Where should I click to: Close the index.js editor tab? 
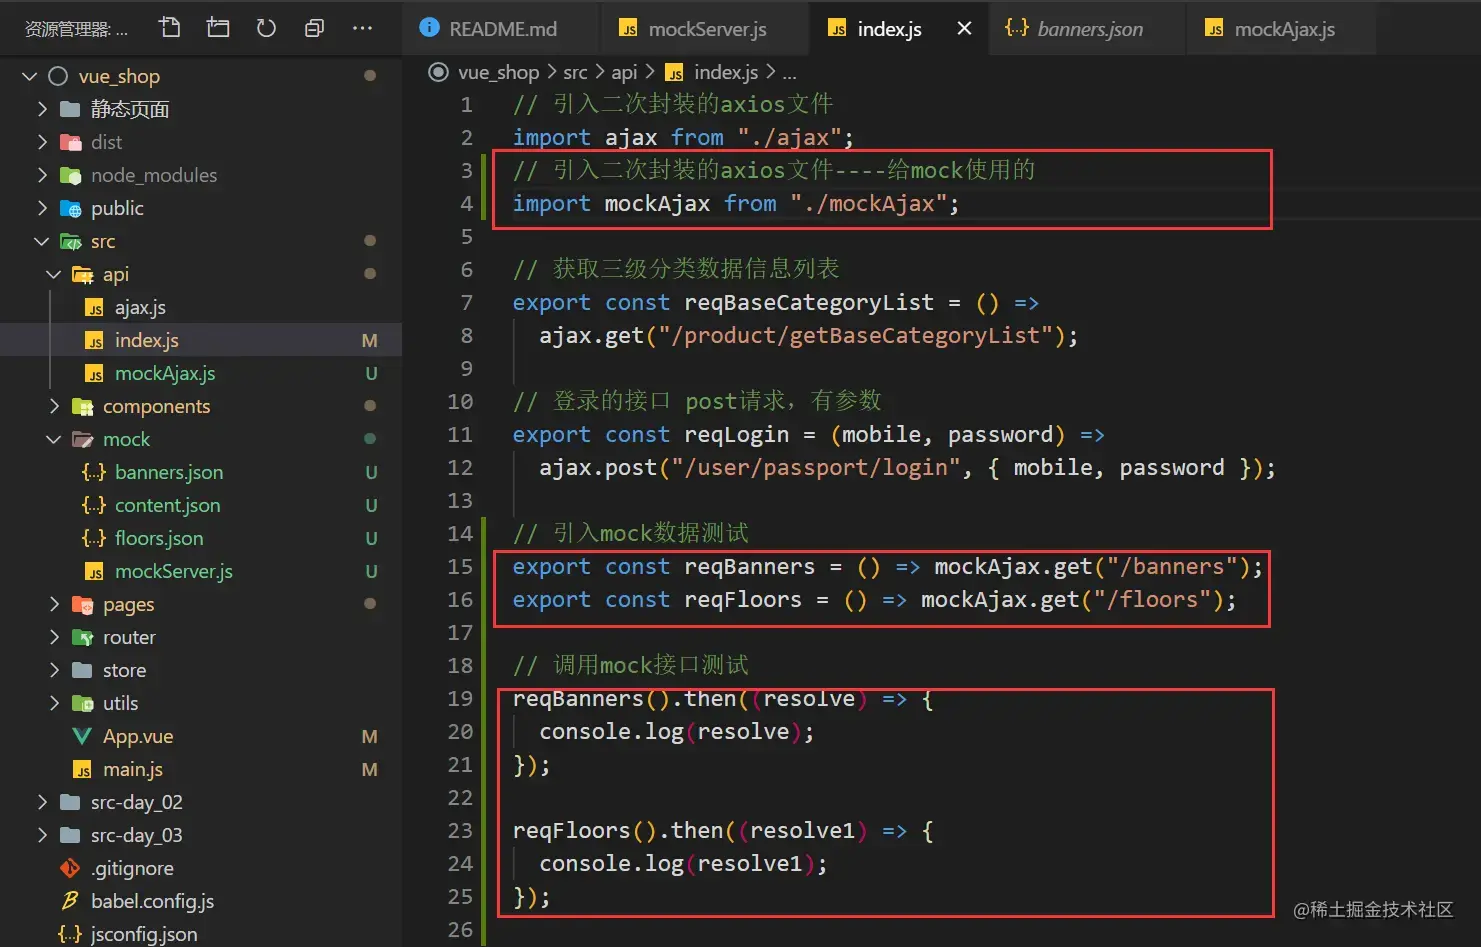(x=964, y=28)
